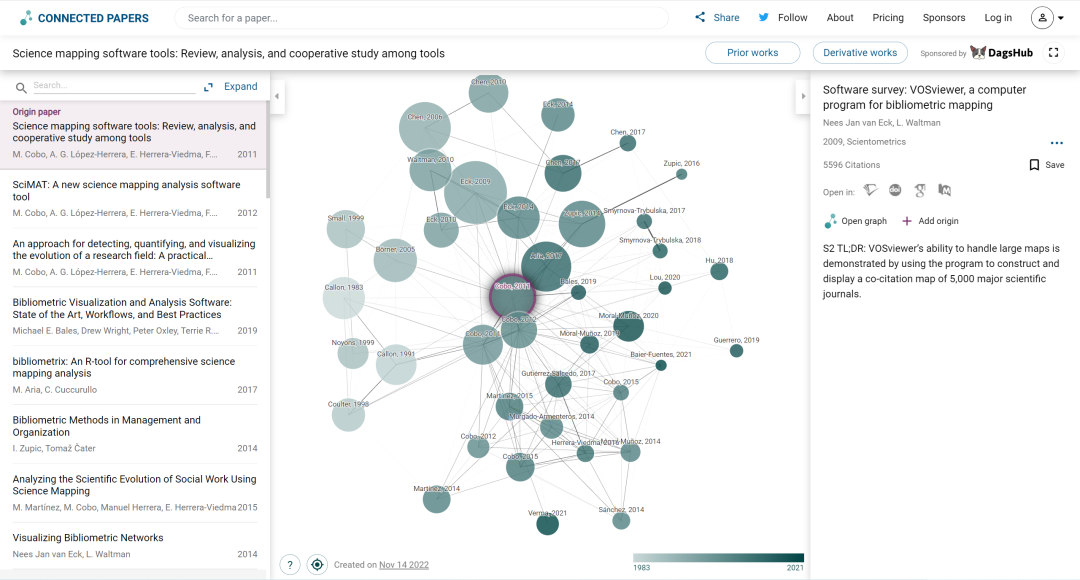Open the user account avatar menu
The height and width of the screenshot is (580, 1080).
[1042, 18]
